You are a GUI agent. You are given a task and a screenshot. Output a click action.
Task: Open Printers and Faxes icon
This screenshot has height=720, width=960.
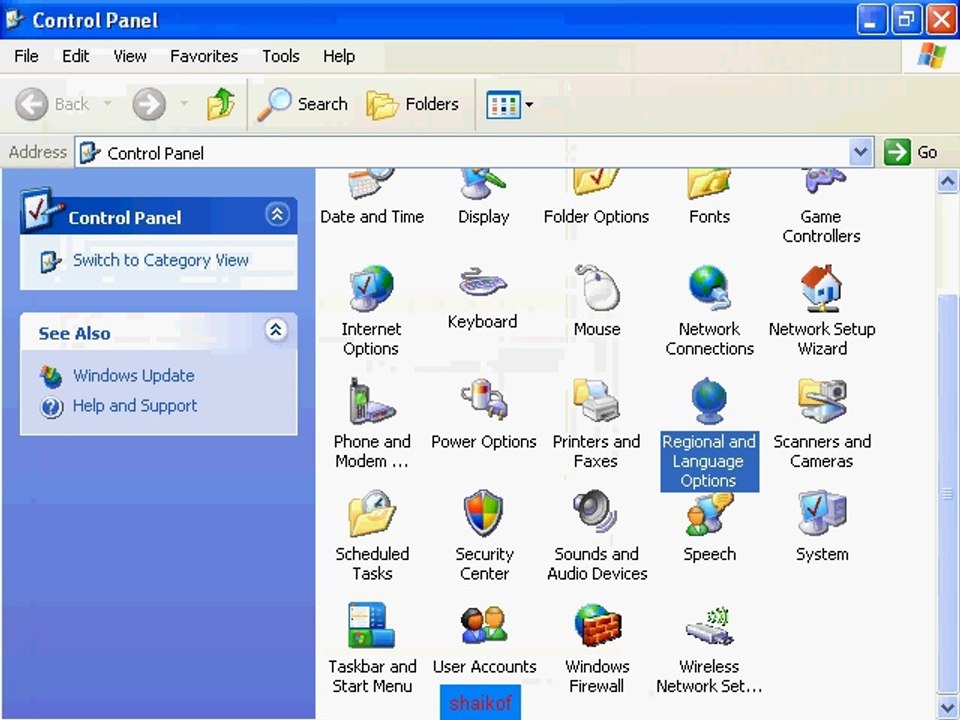tap(596, 400)
